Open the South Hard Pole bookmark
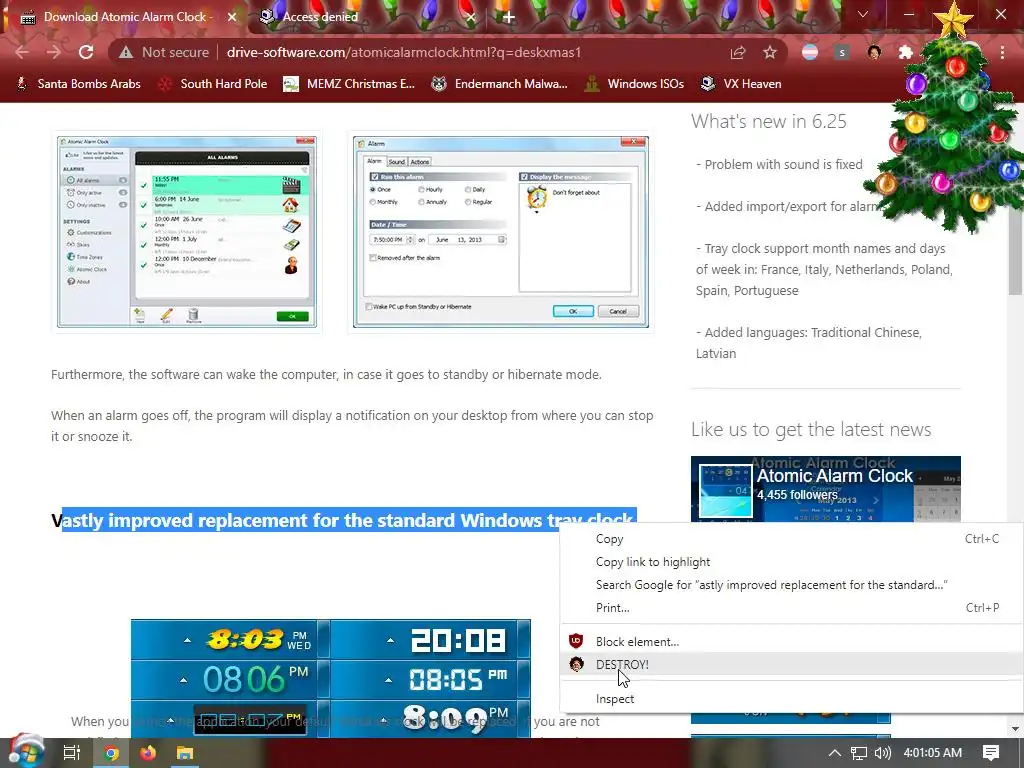 pos(214,84)
